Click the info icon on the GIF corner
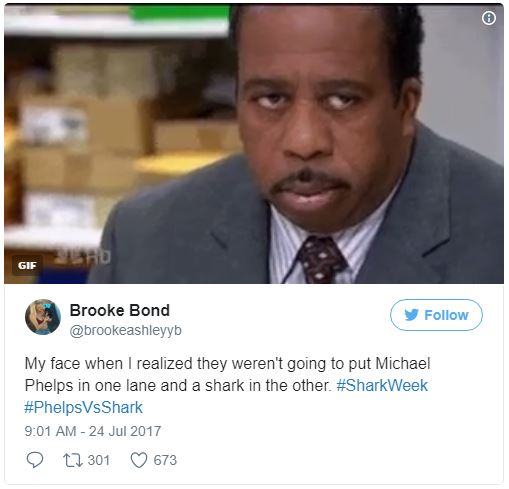509x489 pixels. 489,18
